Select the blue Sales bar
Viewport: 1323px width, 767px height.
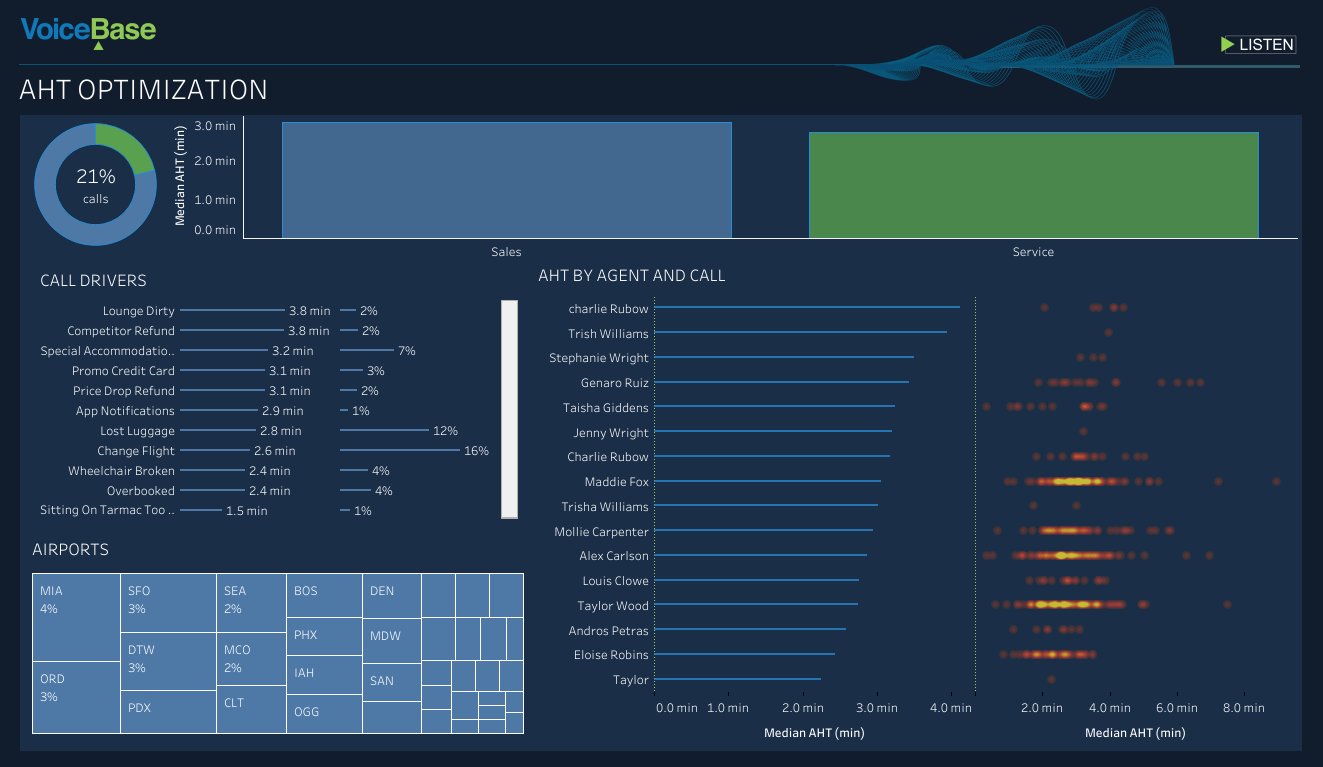tap(506, 180)
